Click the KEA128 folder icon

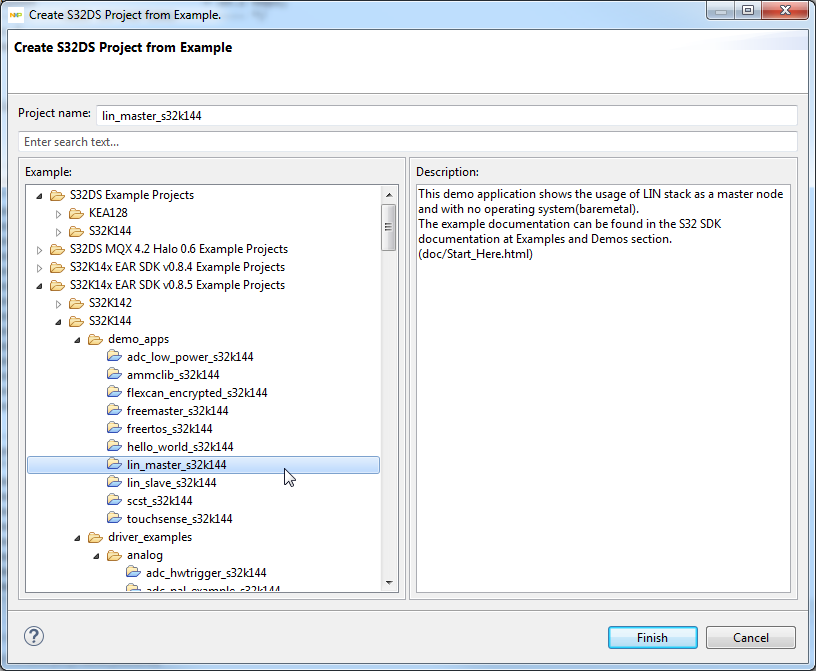76,213
